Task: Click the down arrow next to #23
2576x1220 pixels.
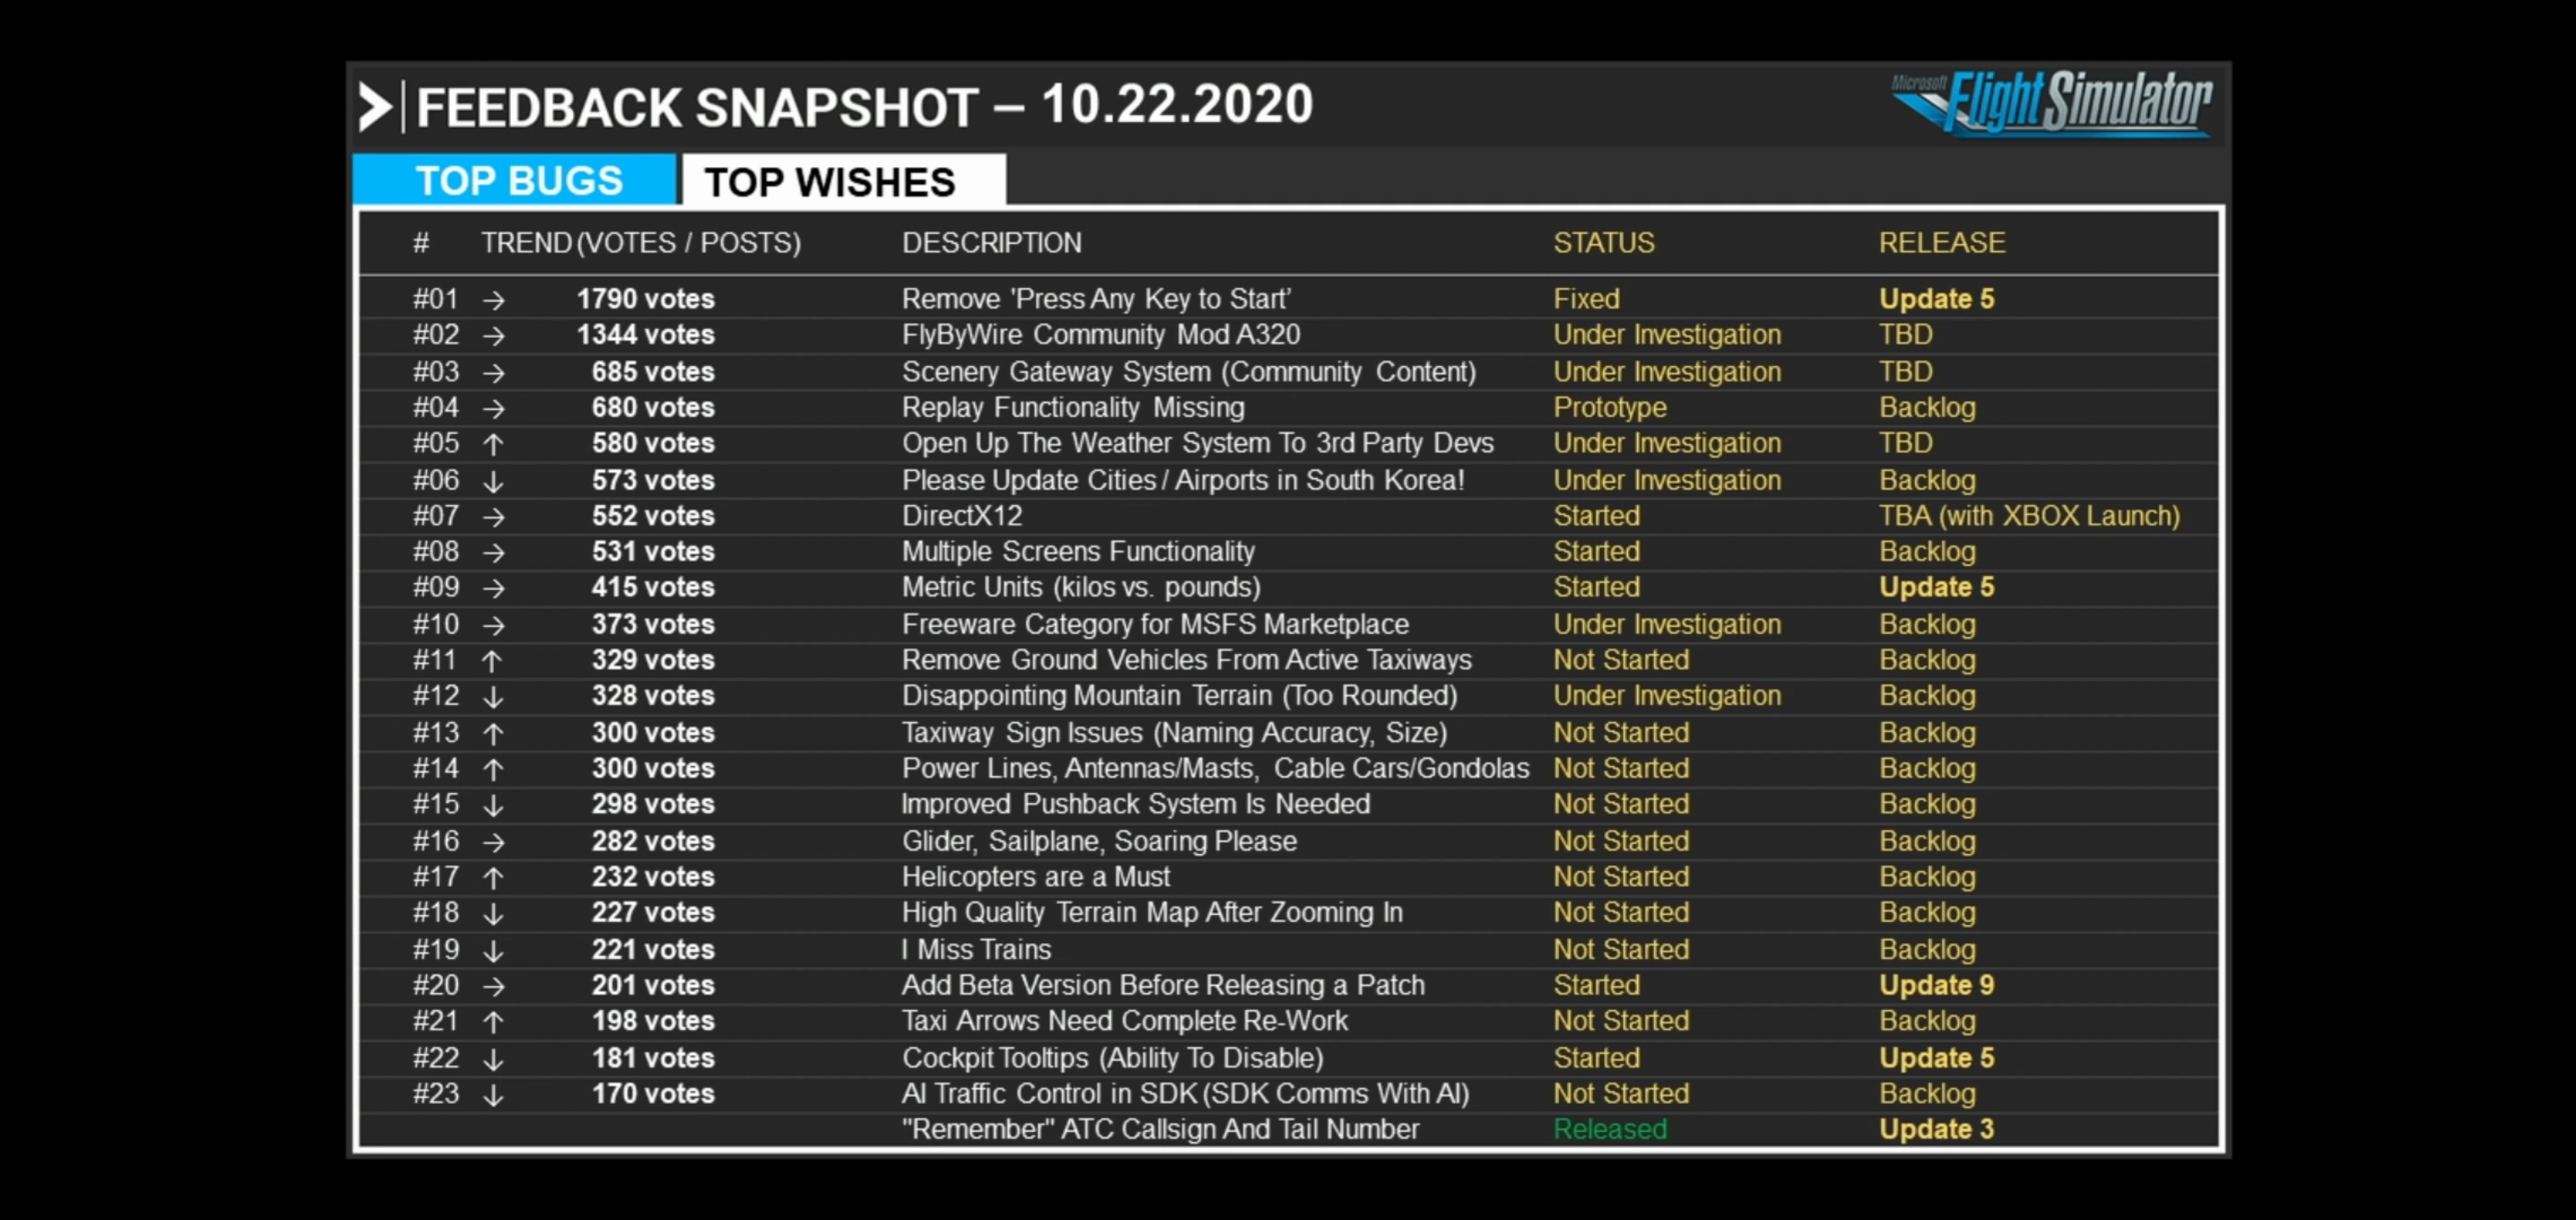Action: tap(493, 1095)
